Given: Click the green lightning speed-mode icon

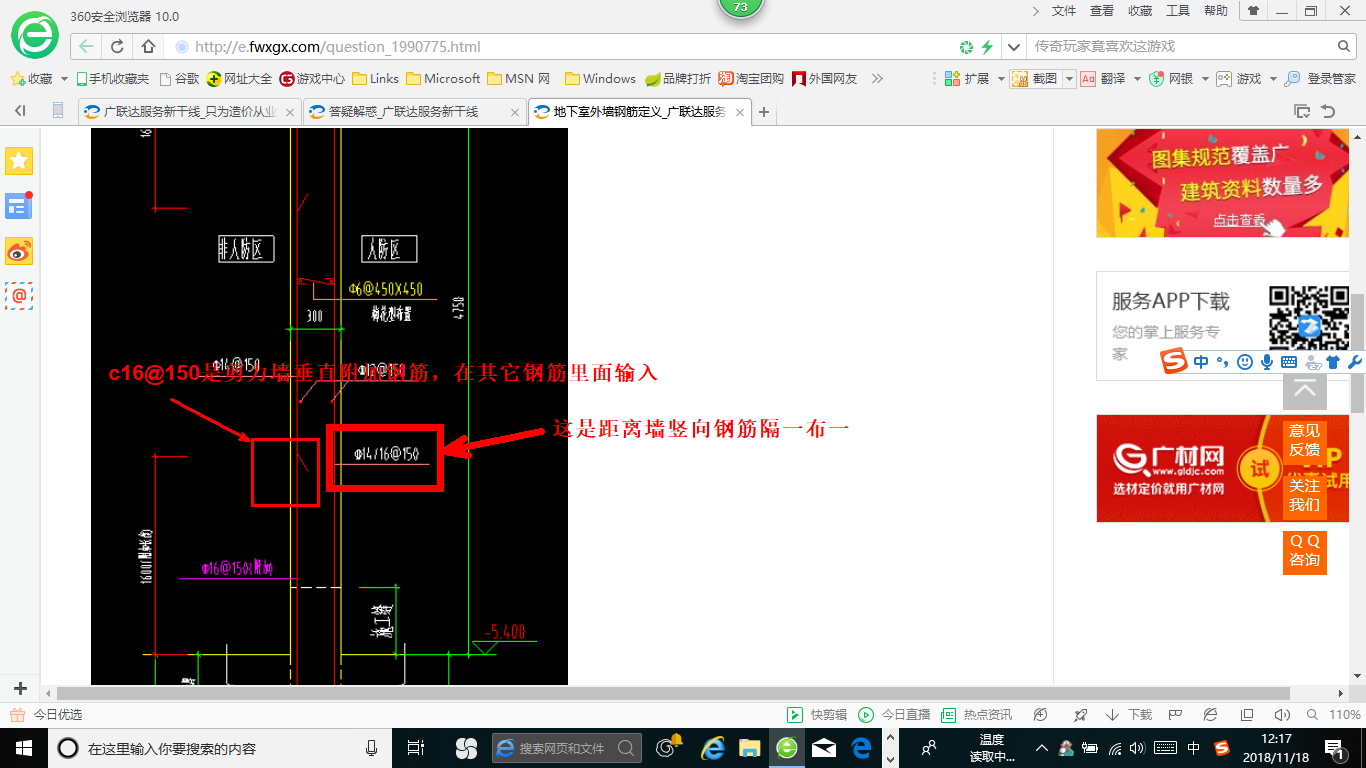Looking at the screenshot, I should pos(988,46).
